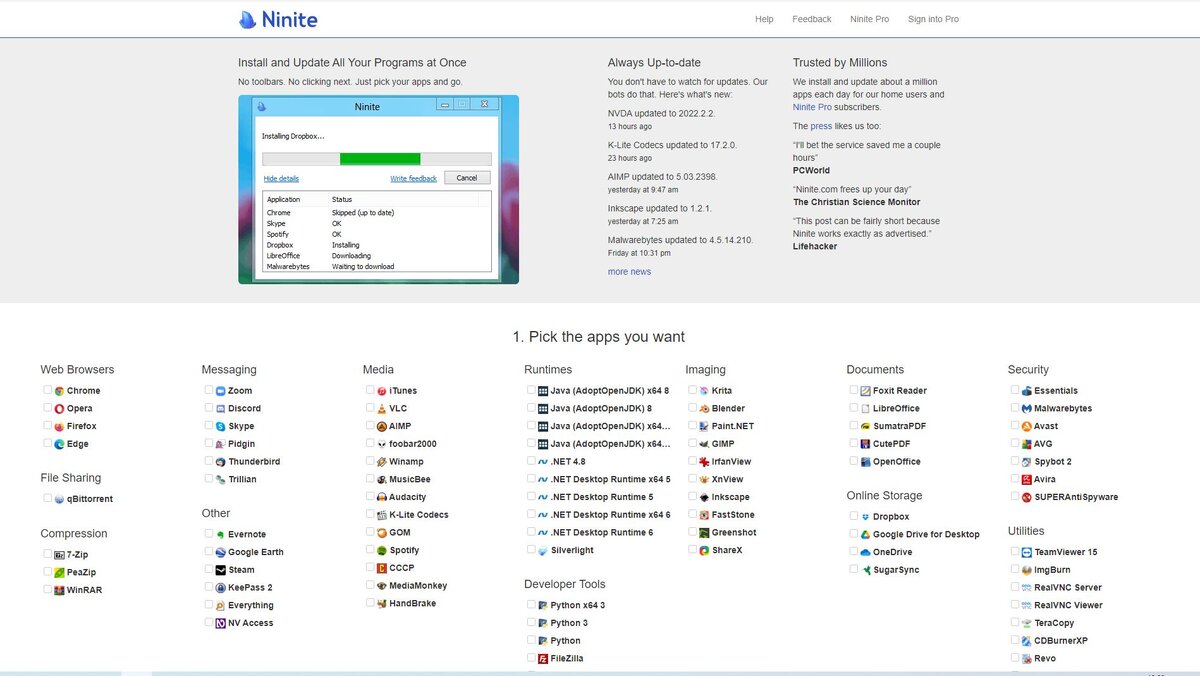1200x676 pixels.
Task: Open the Help page link
Action: 764,19
